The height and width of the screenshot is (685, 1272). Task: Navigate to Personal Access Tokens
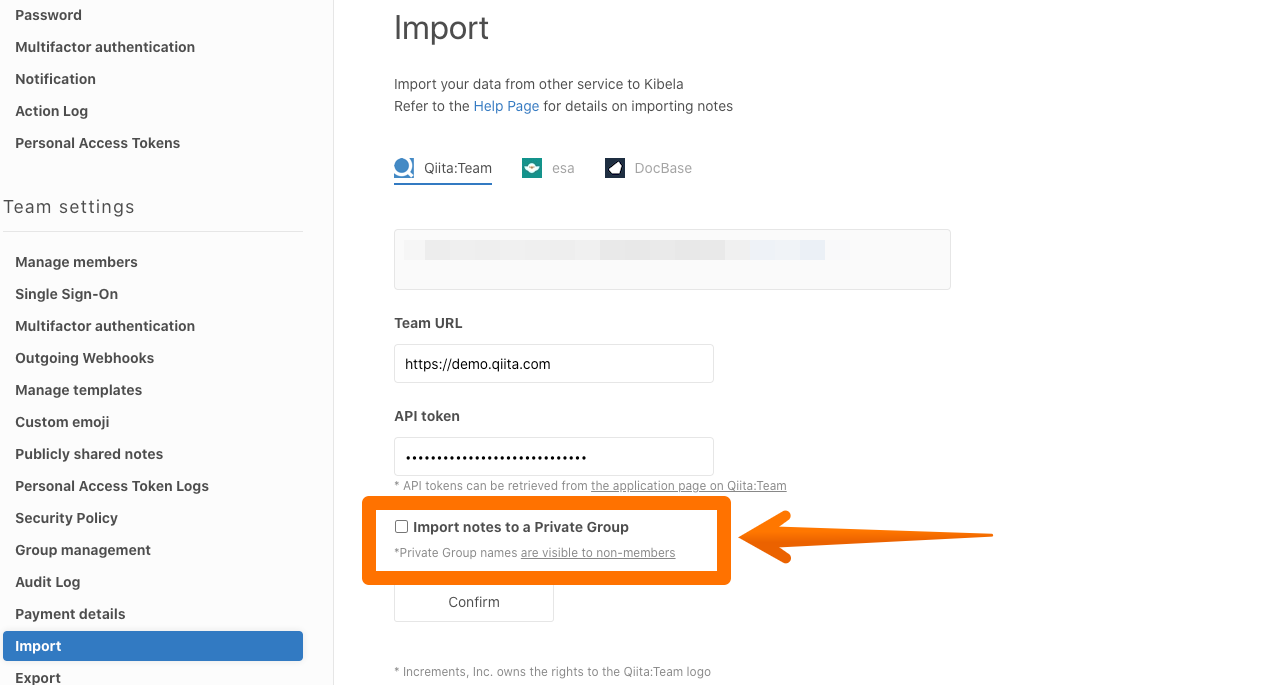pyautogui.click(x=97, y=143)
